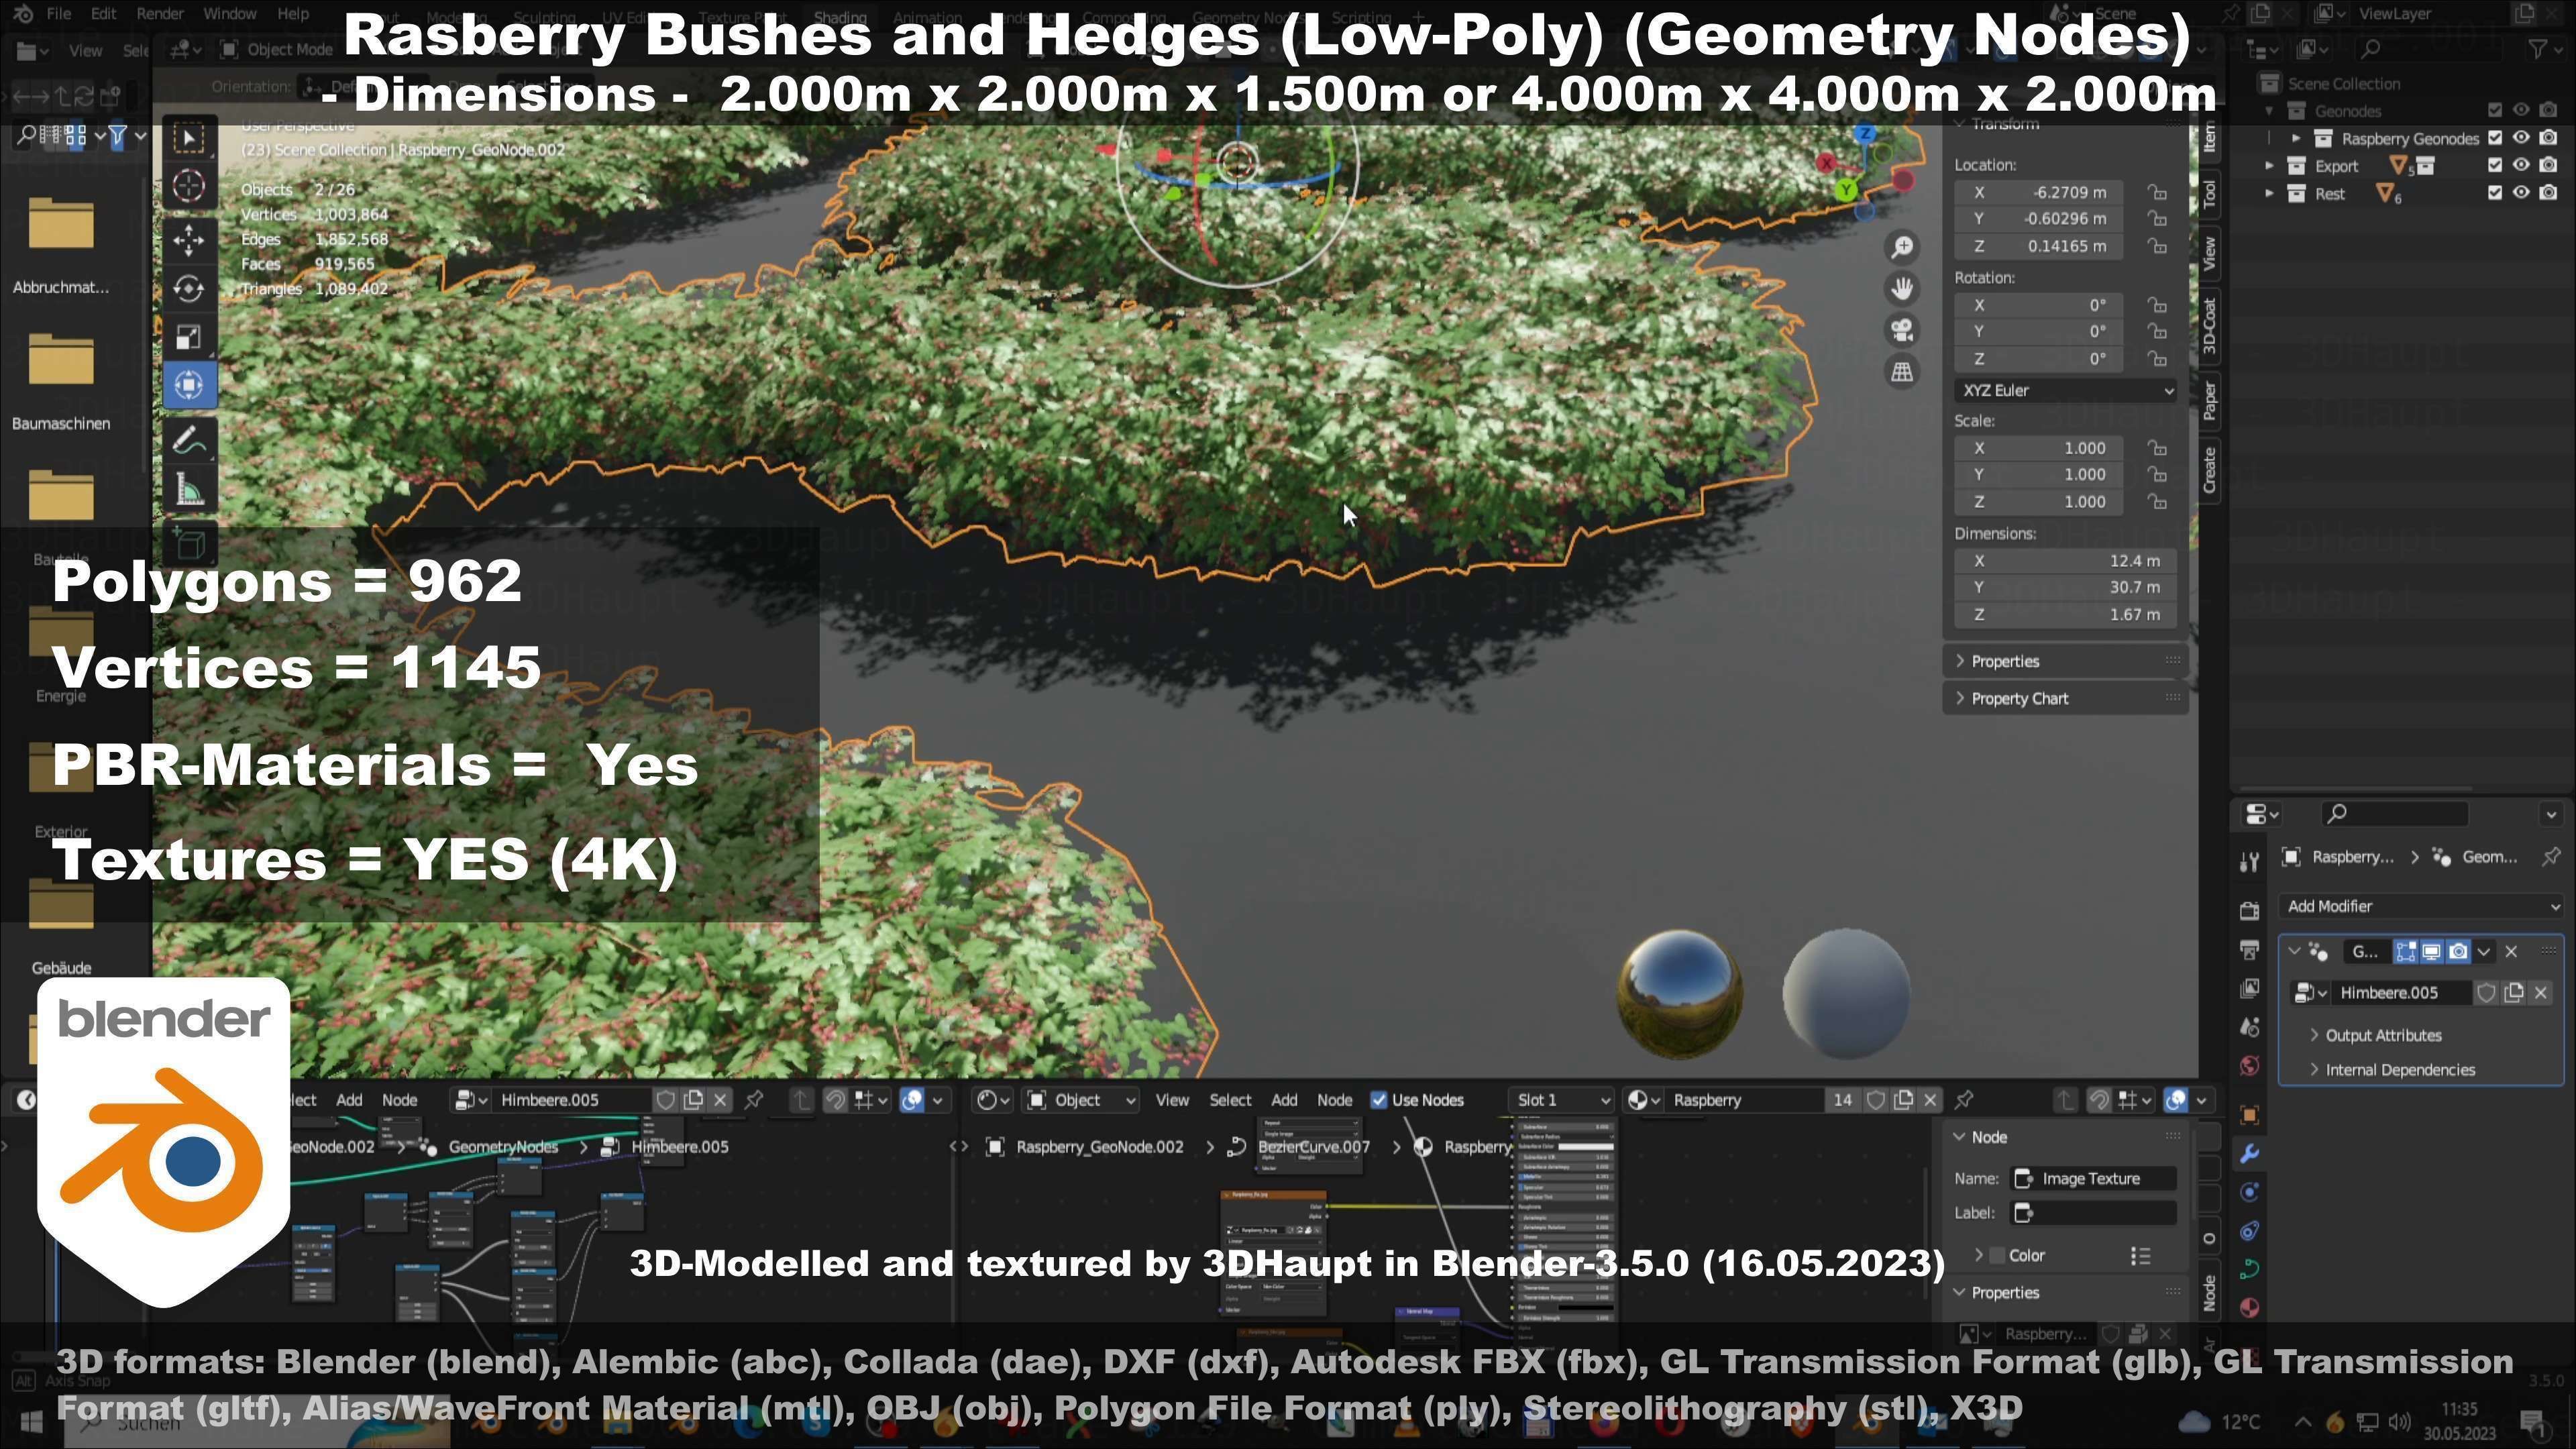Viewport: 2576px width, 1449px height.
Task: Uncheck the Use Nodes checkbox
Action: [x=1379, y=1100]
